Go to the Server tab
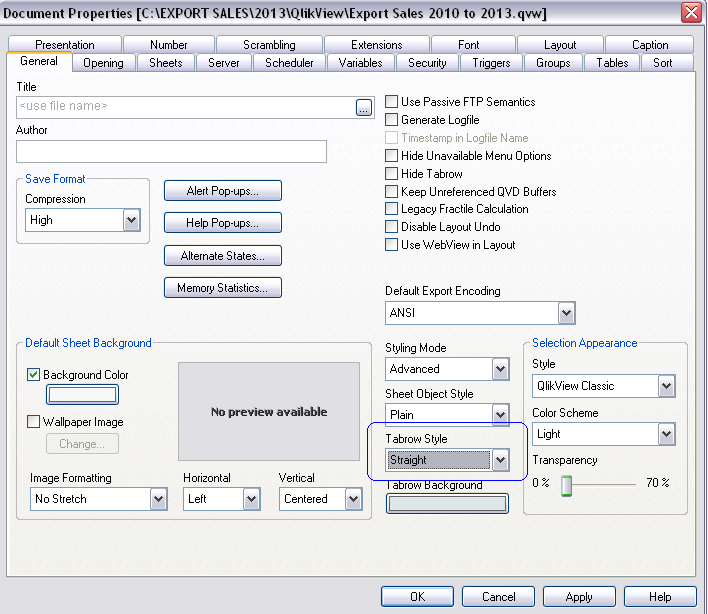The height and width of the screenshot is (614, 708). pyautogui.click(x=224, y=63)
